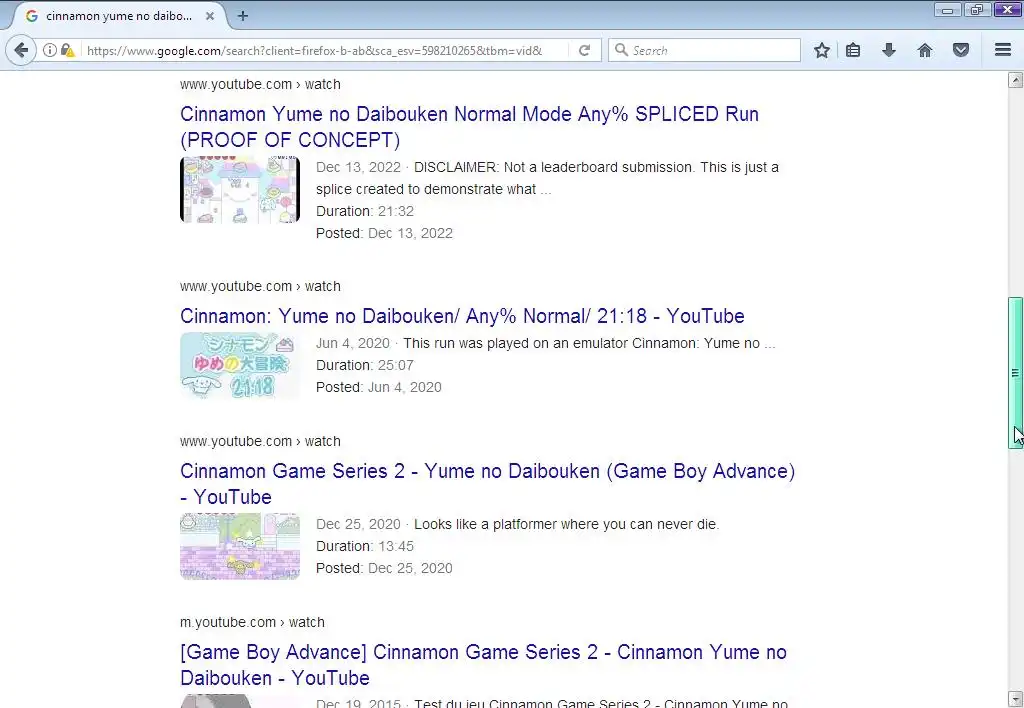1024x708 pixels.
Task: Click 'Looks like a platformer' snippet text
Action: coord(566,524)
